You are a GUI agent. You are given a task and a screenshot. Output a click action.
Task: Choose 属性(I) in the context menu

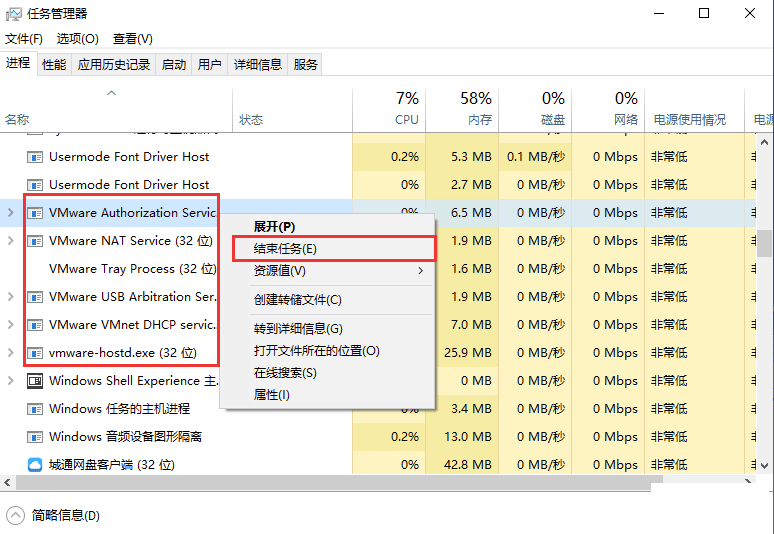coord(327,395)
